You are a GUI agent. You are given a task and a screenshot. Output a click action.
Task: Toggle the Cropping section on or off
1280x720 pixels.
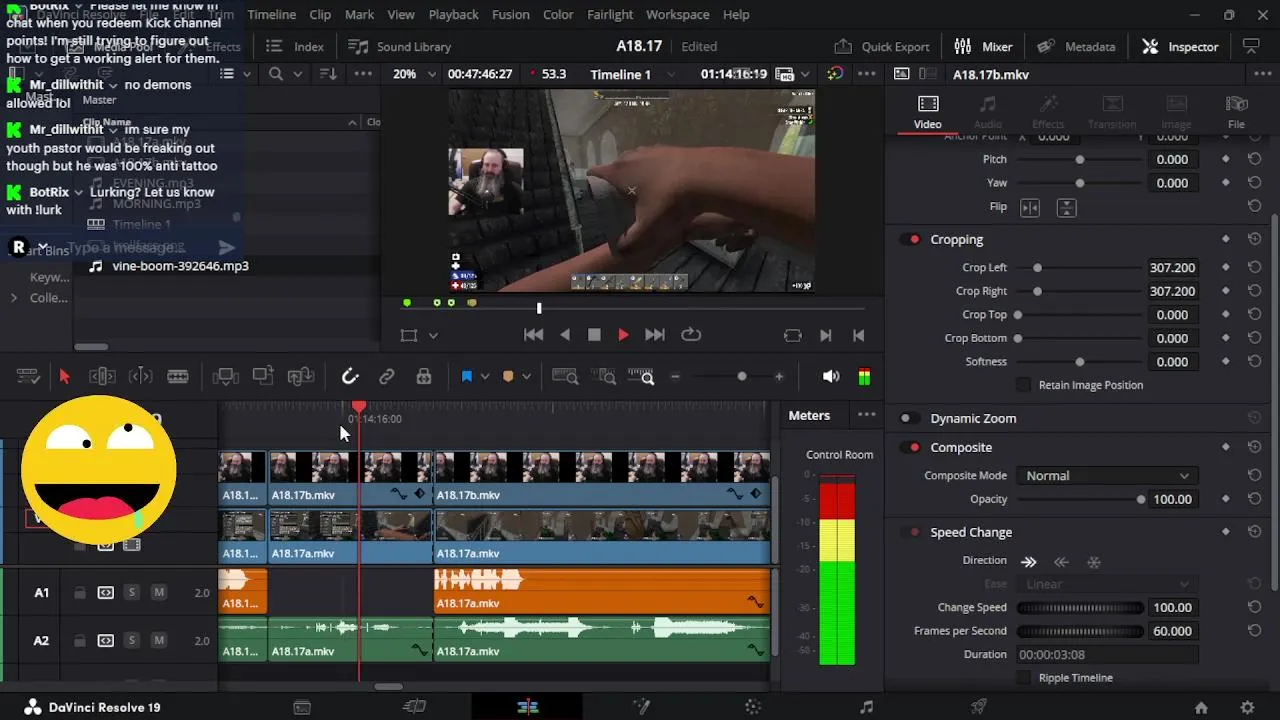coord(911,240)
